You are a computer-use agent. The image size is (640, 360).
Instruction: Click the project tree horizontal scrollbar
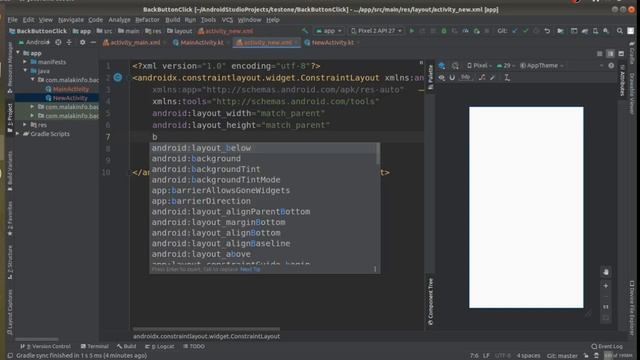coord(37,339)
